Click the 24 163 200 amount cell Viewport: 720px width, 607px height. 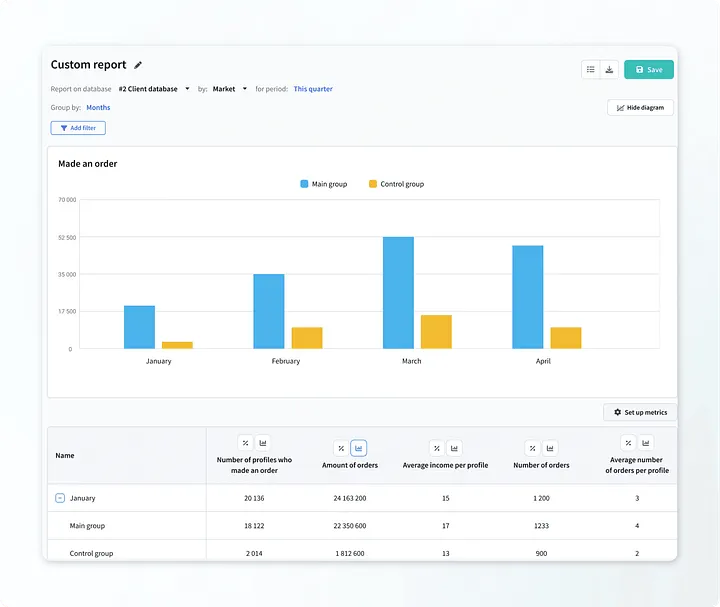pos(350,498)
